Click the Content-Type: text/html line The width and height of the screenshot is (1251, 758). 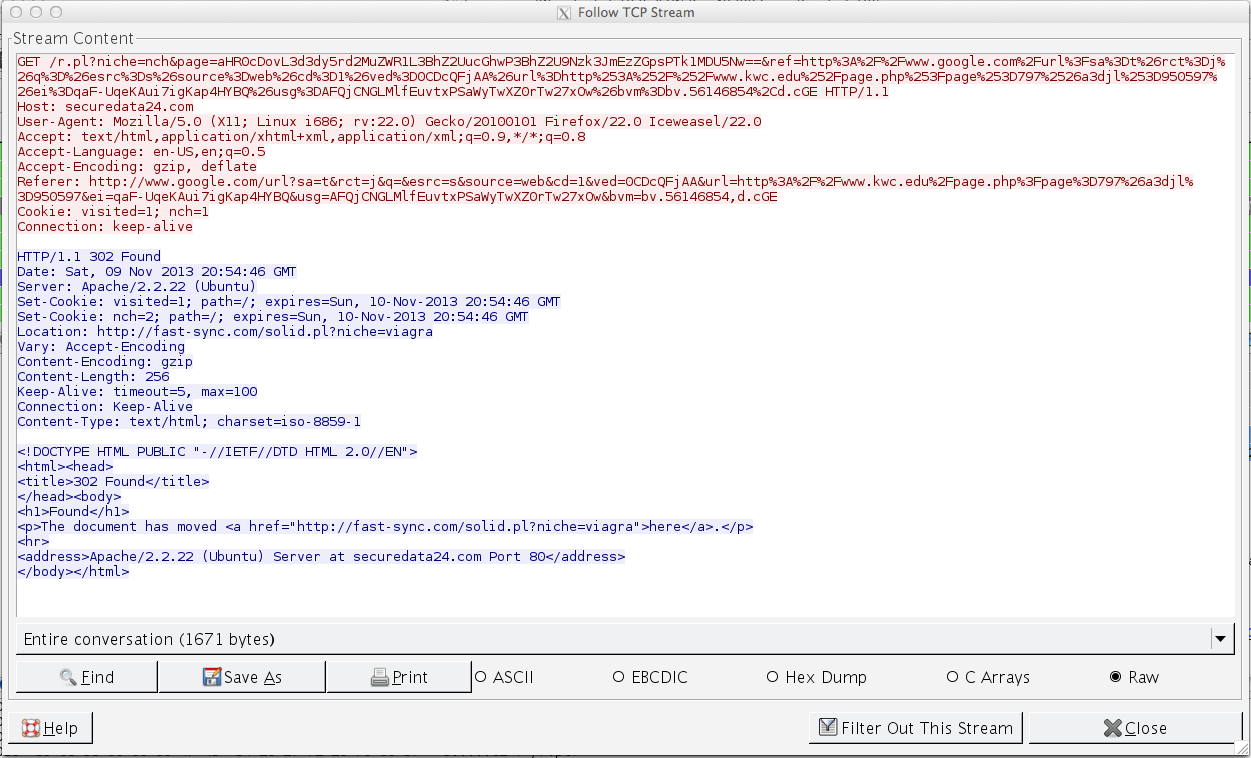click(x=189, y=422)
